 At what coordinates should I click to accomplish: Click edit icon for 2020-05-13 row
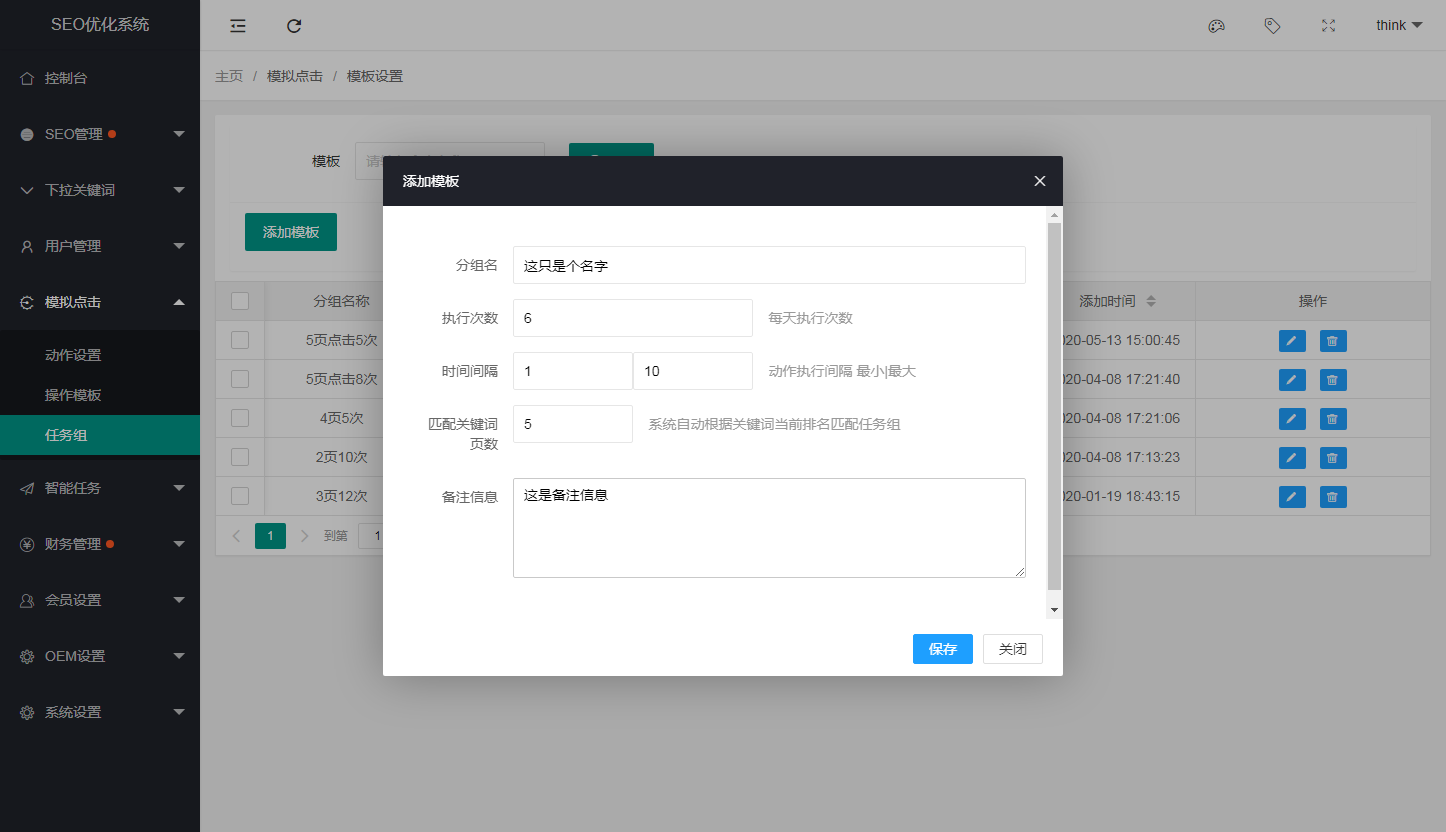1292,341
